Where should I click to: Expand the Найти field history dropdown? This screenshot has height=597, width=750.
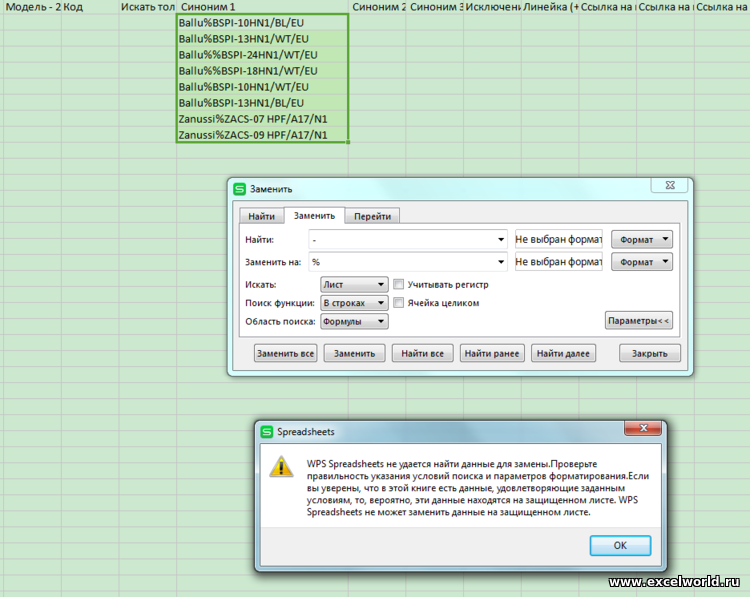pyautogui.click(x=501, y=240)
